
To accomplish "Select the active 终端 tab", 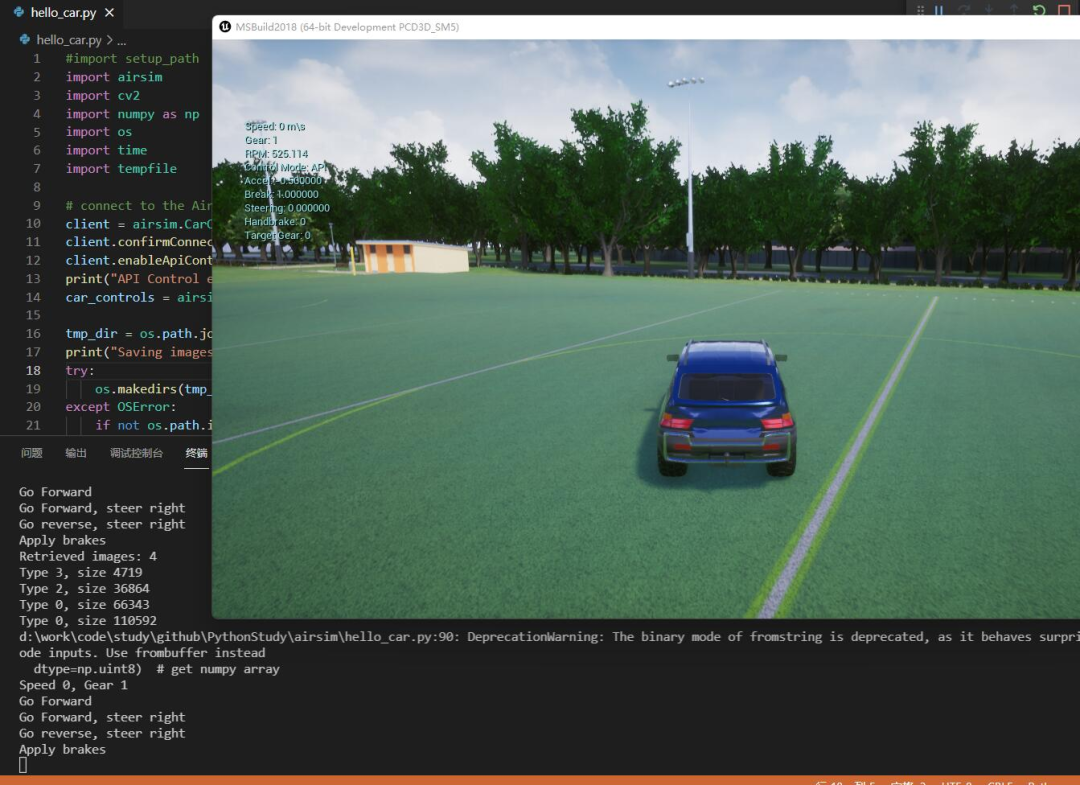I will click(x=196, y=452).
